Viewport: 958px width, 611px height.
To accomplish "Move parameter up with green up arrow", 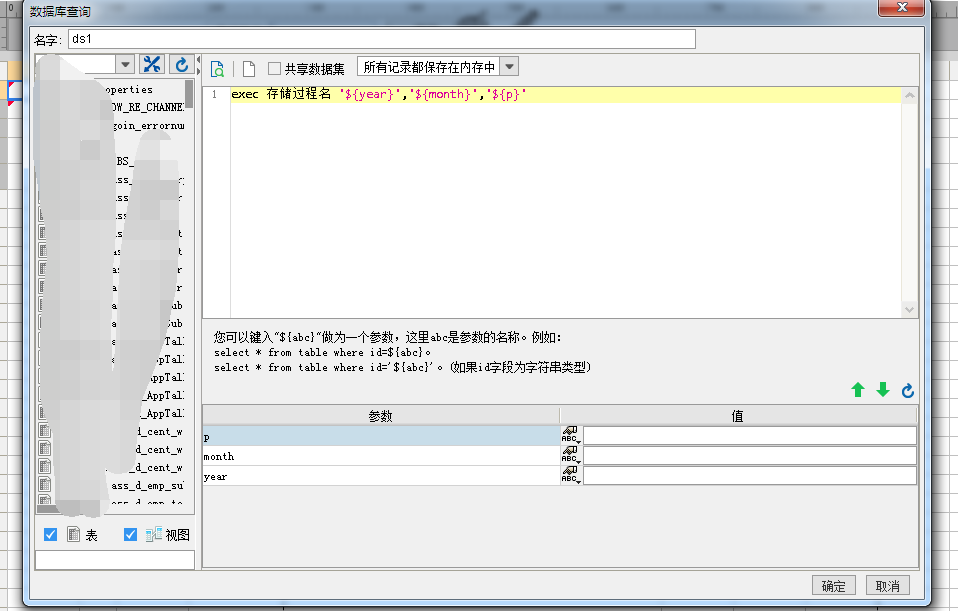I will 858,390.
